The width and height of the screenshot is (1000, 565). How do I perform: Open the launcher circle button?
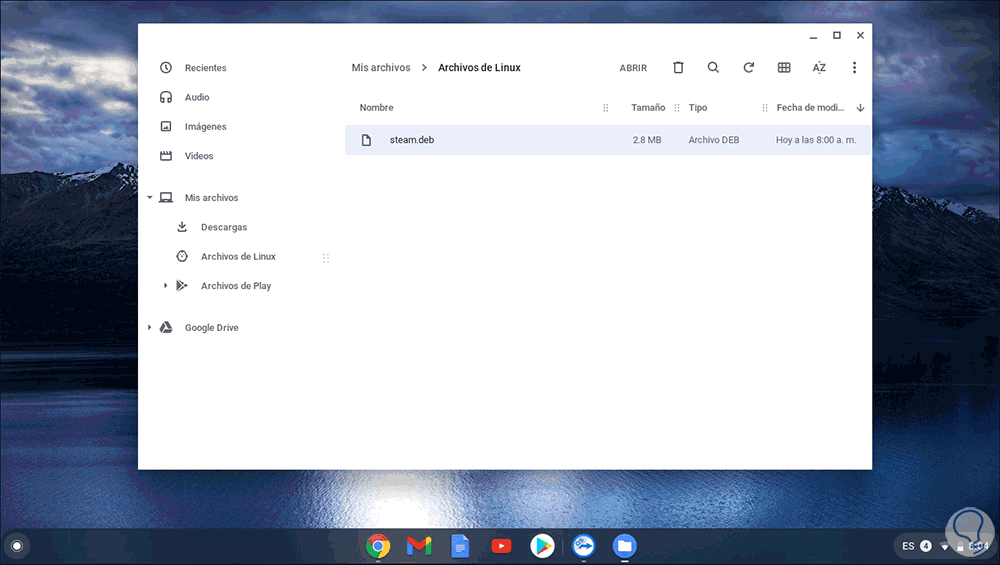(x=17, y=546)
